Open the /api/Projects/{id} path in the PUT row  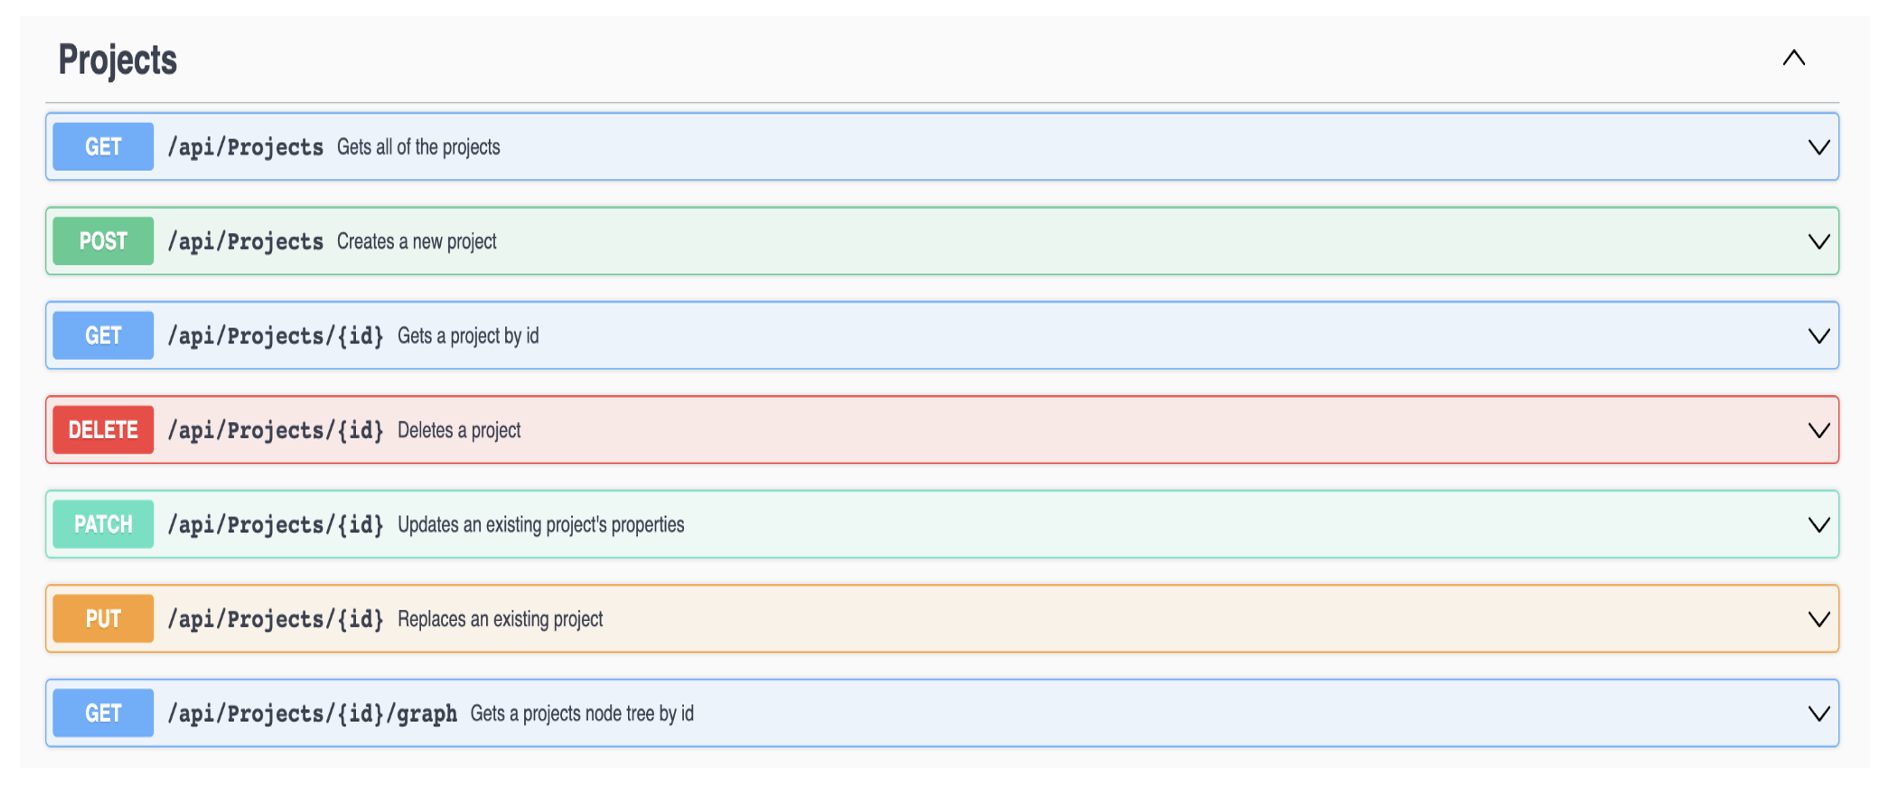pyautogui.click(x=275, y=619)
